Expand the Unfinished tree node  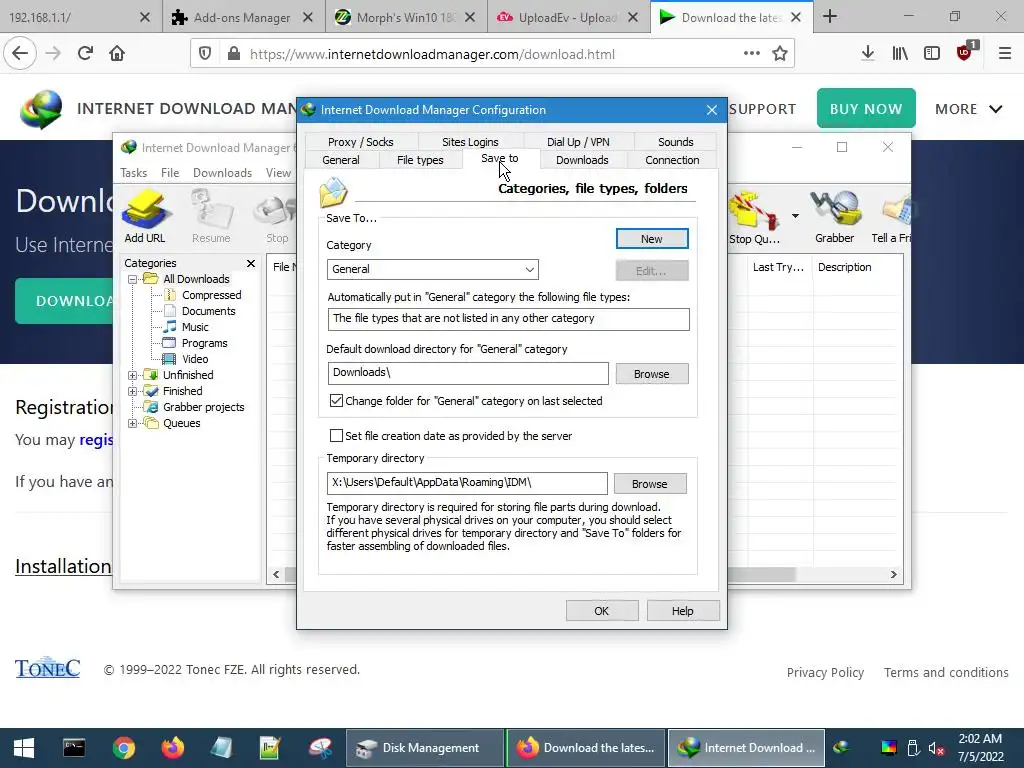tap(133, 375)
